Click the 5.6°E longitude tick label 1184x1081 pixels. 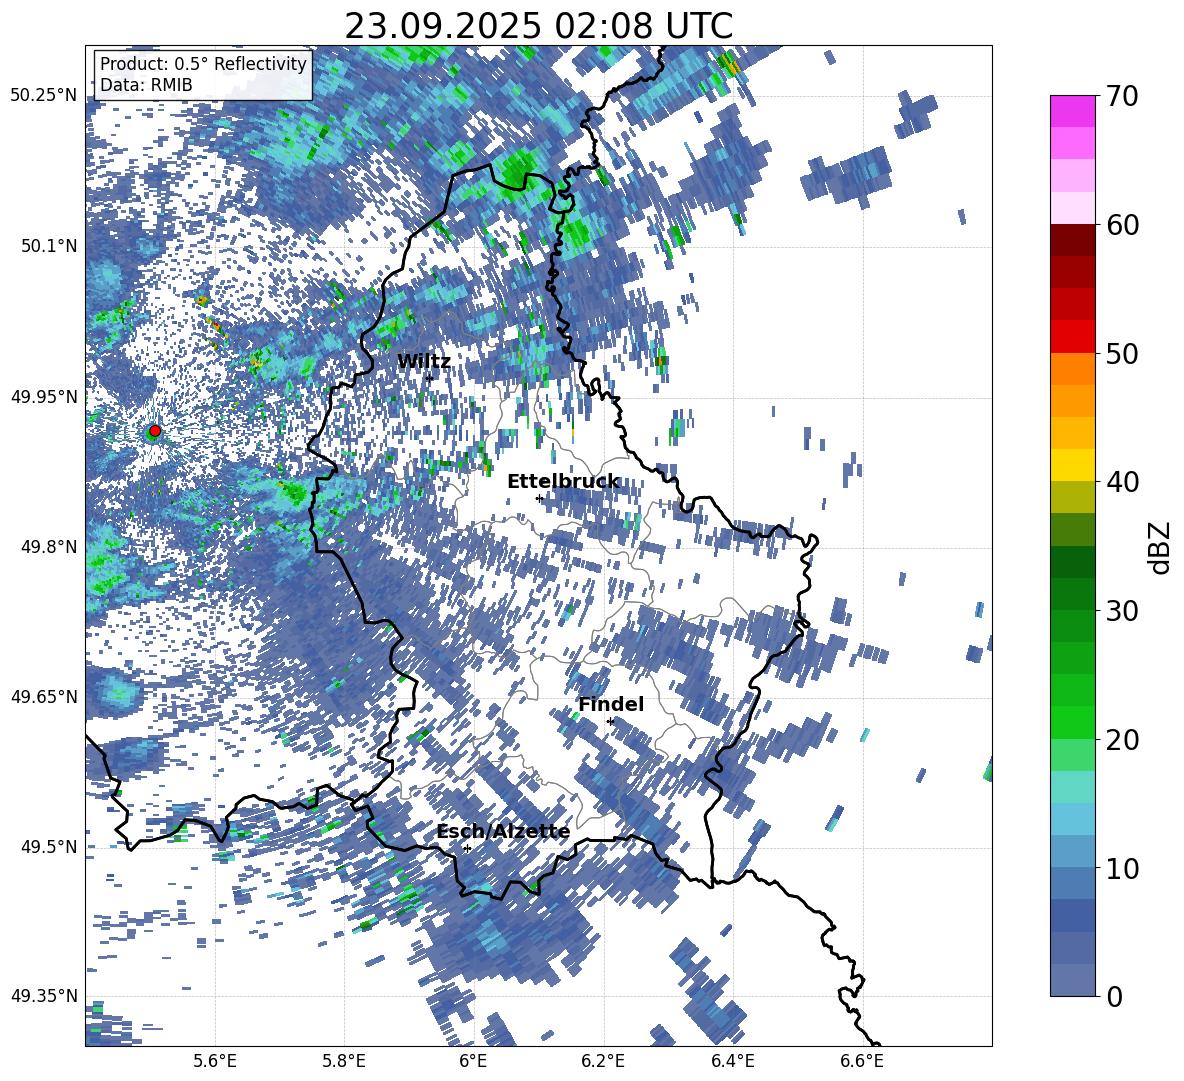tap(215, 1061)
